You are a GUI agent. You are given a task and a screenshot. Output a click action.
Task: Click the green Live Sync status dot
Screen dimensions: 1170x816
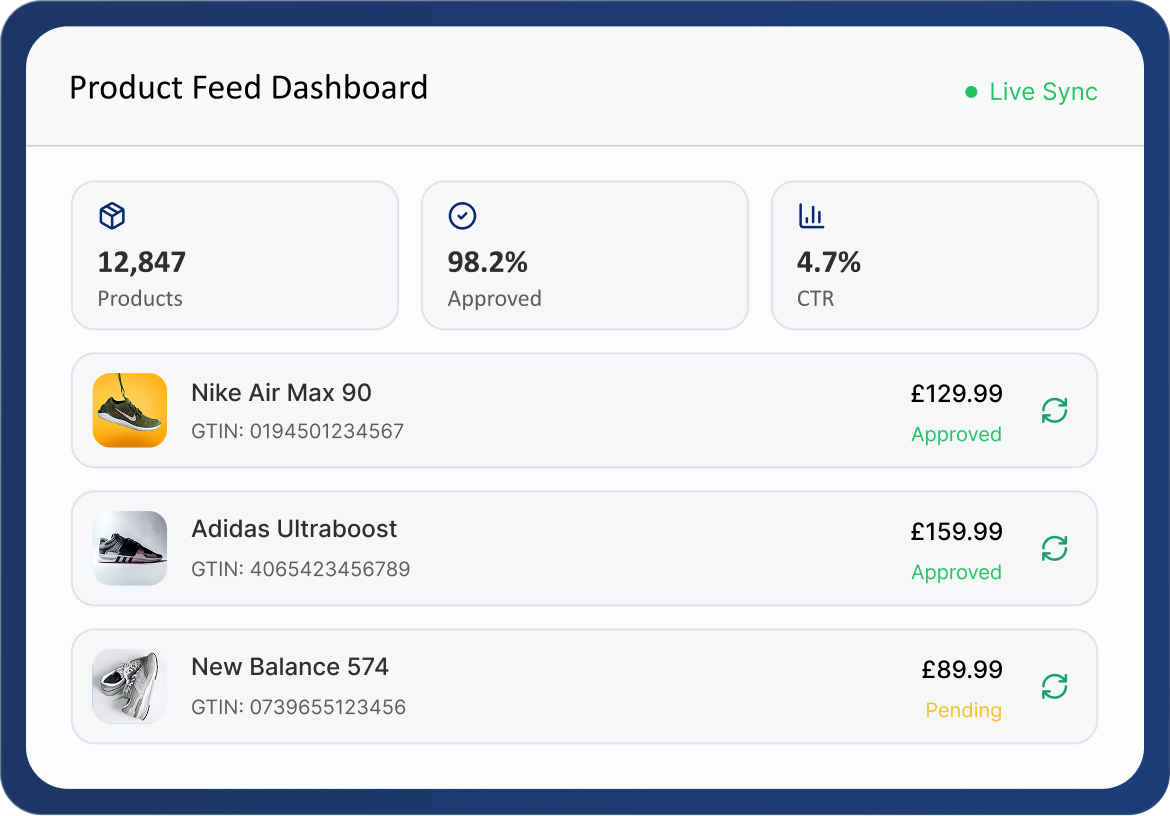970,92
